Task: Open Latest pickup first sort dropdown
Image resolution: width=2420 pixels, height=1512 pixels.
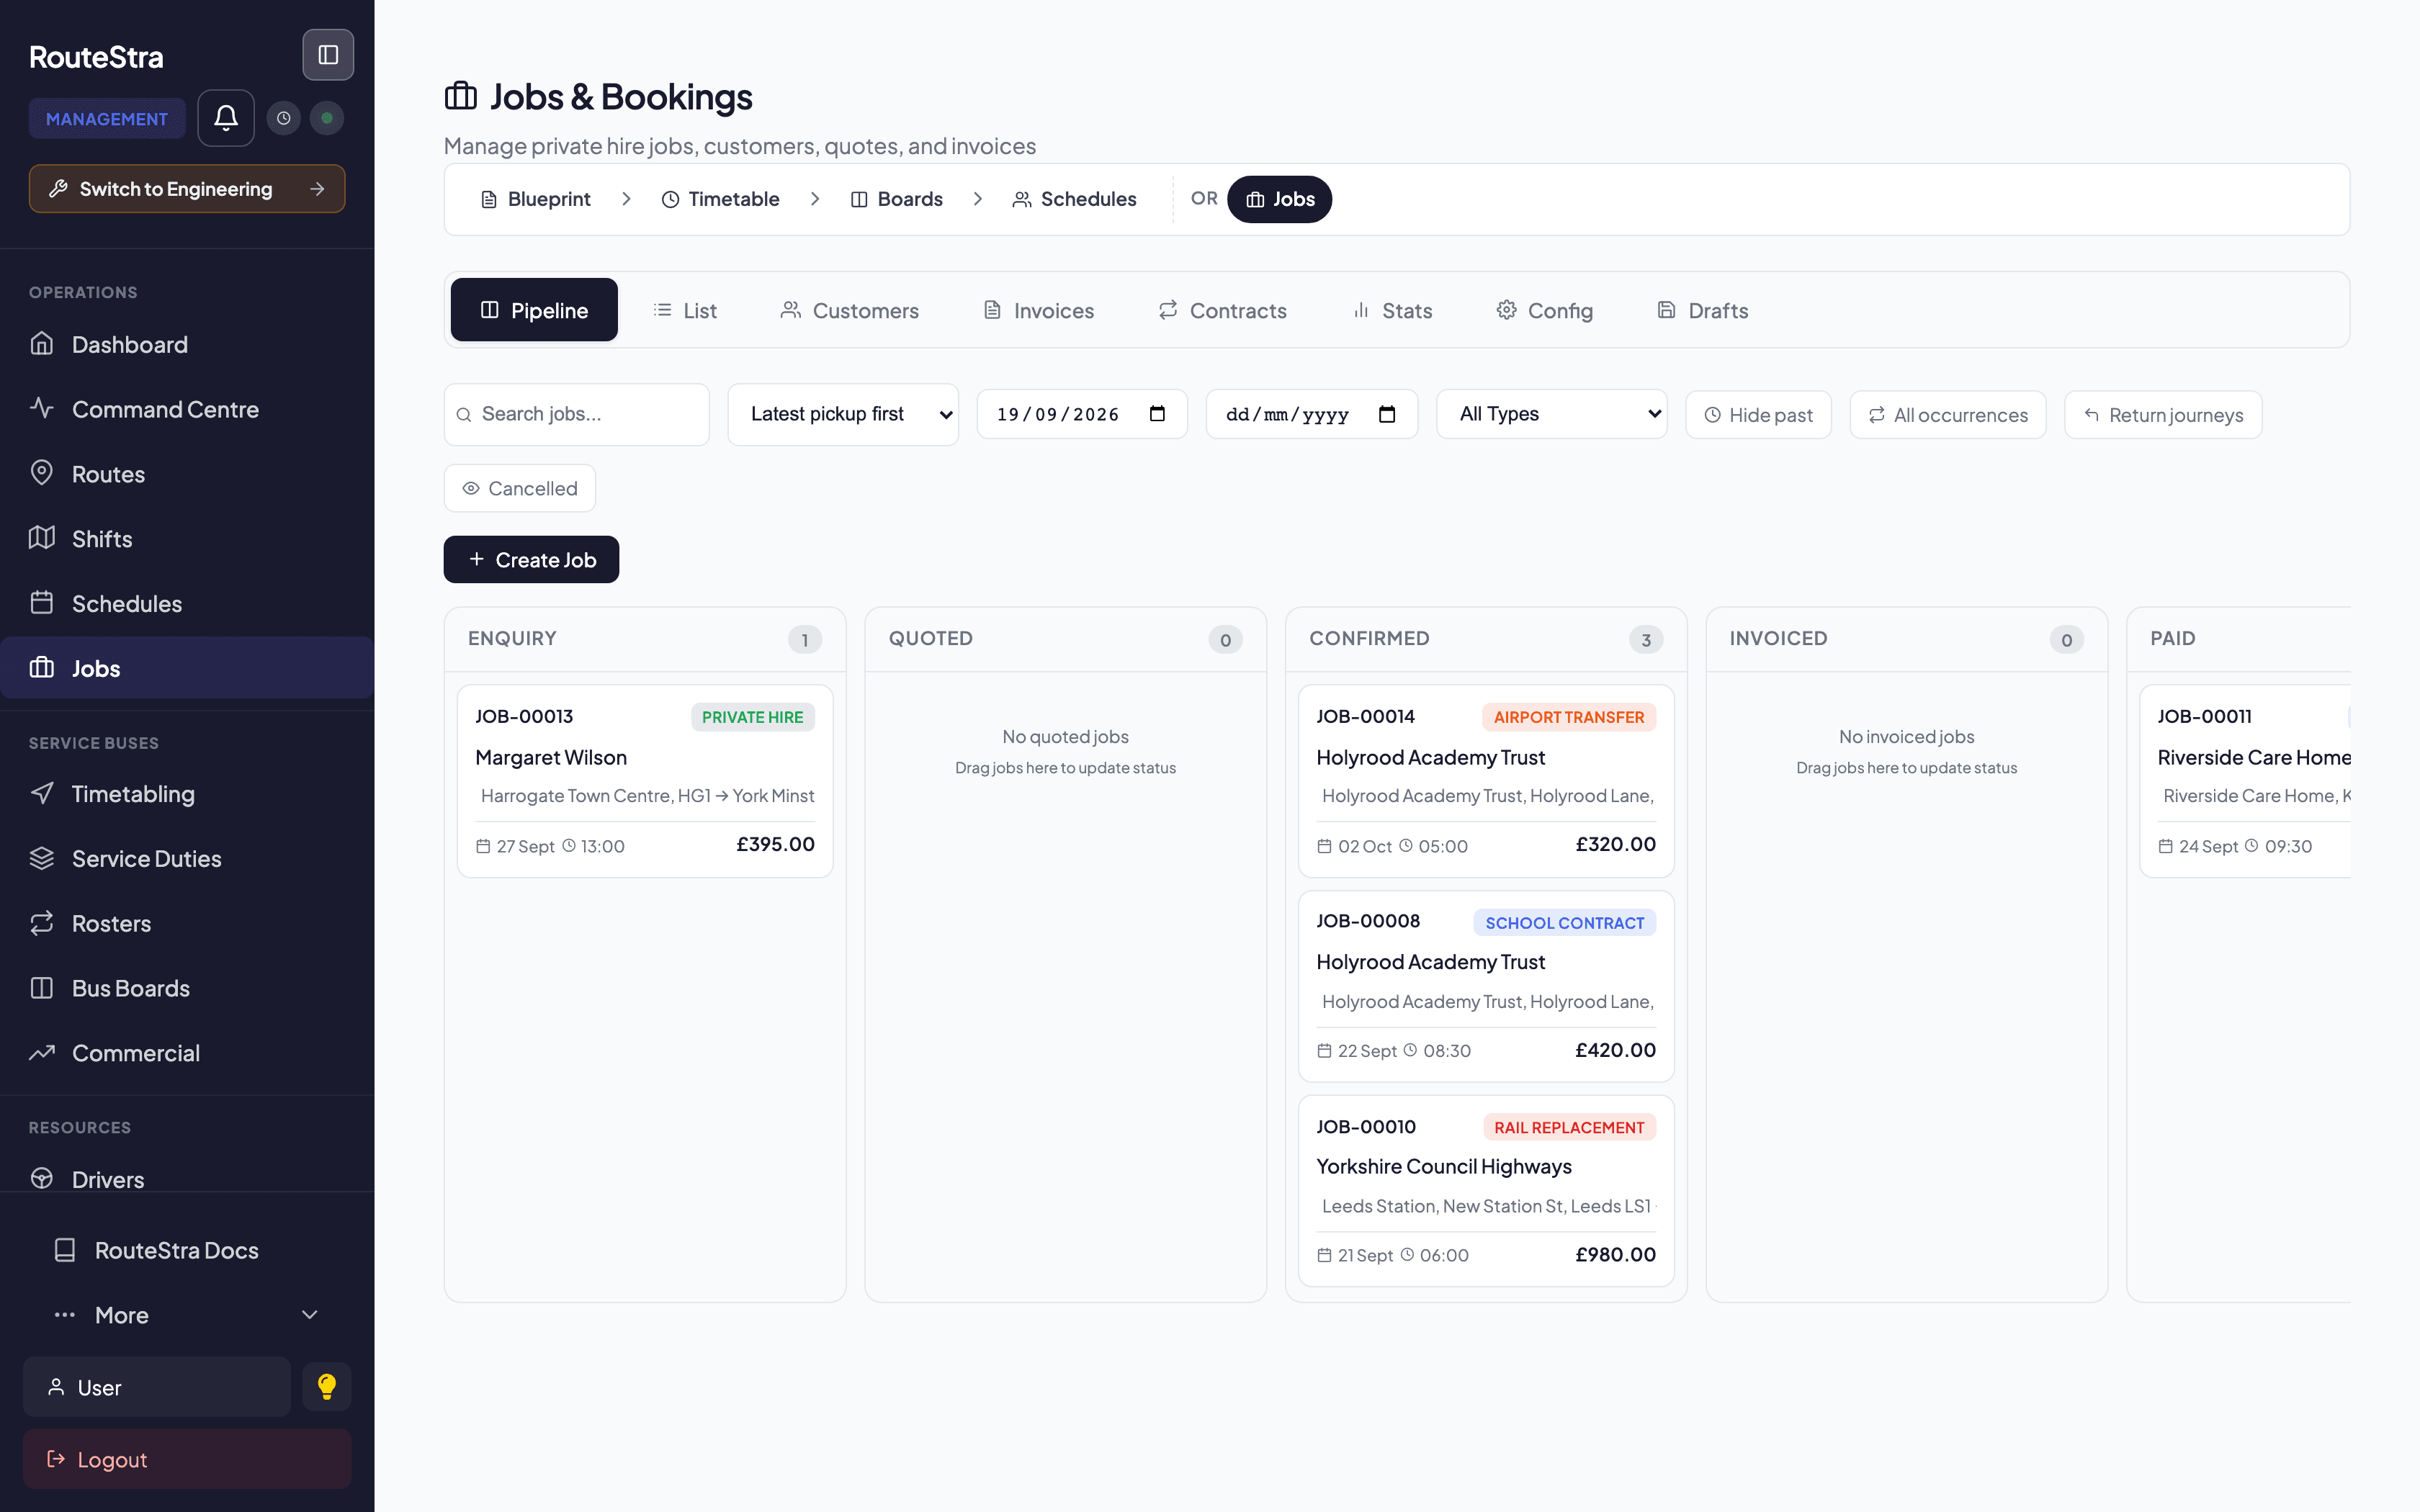Action: [843, 414]
